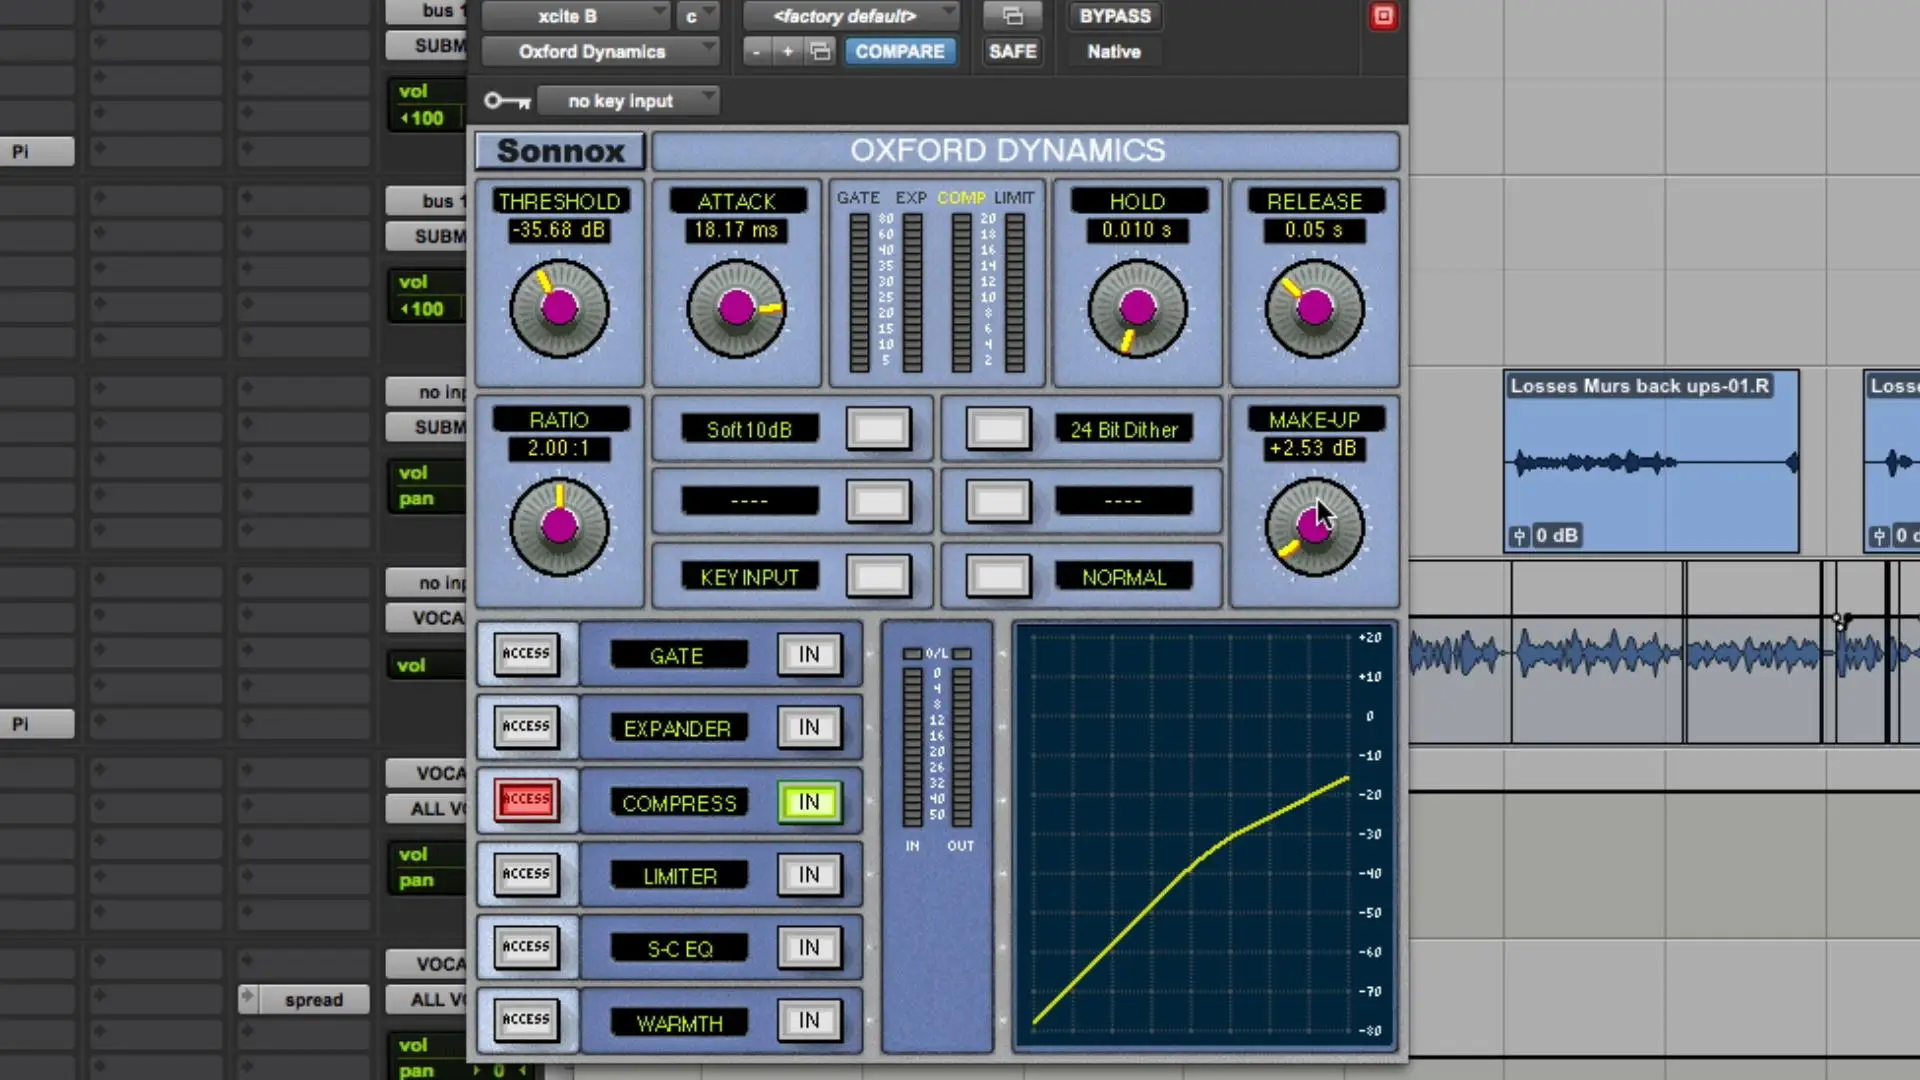Image resolution: width=1920 pixels, height=1080 pixels.
Task: Click the RATIO knob
Action: 559,527
